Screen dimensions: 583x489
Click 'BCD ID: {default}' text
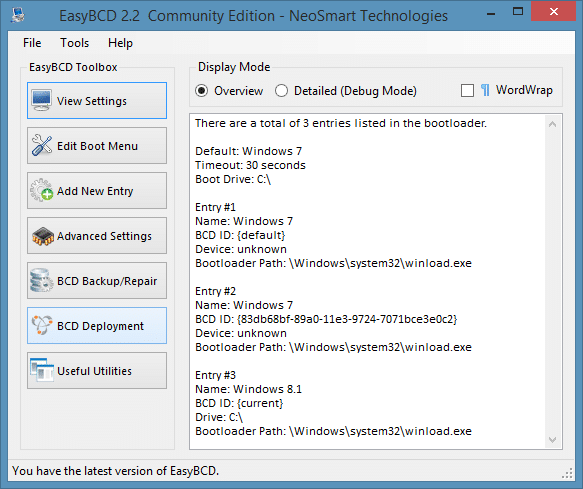[x=240, y=235]
